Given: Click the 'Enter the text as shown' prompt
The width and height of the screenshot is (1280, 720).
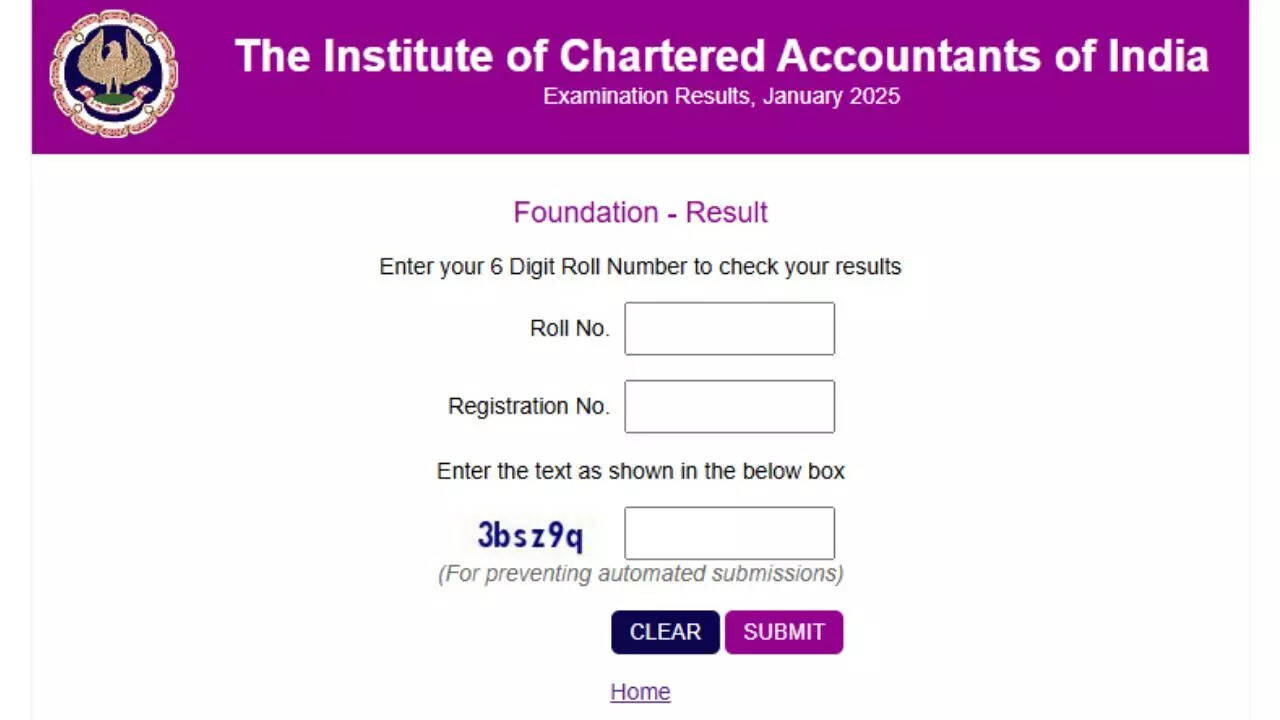Looking at the screenshot, I should (640, 471).
